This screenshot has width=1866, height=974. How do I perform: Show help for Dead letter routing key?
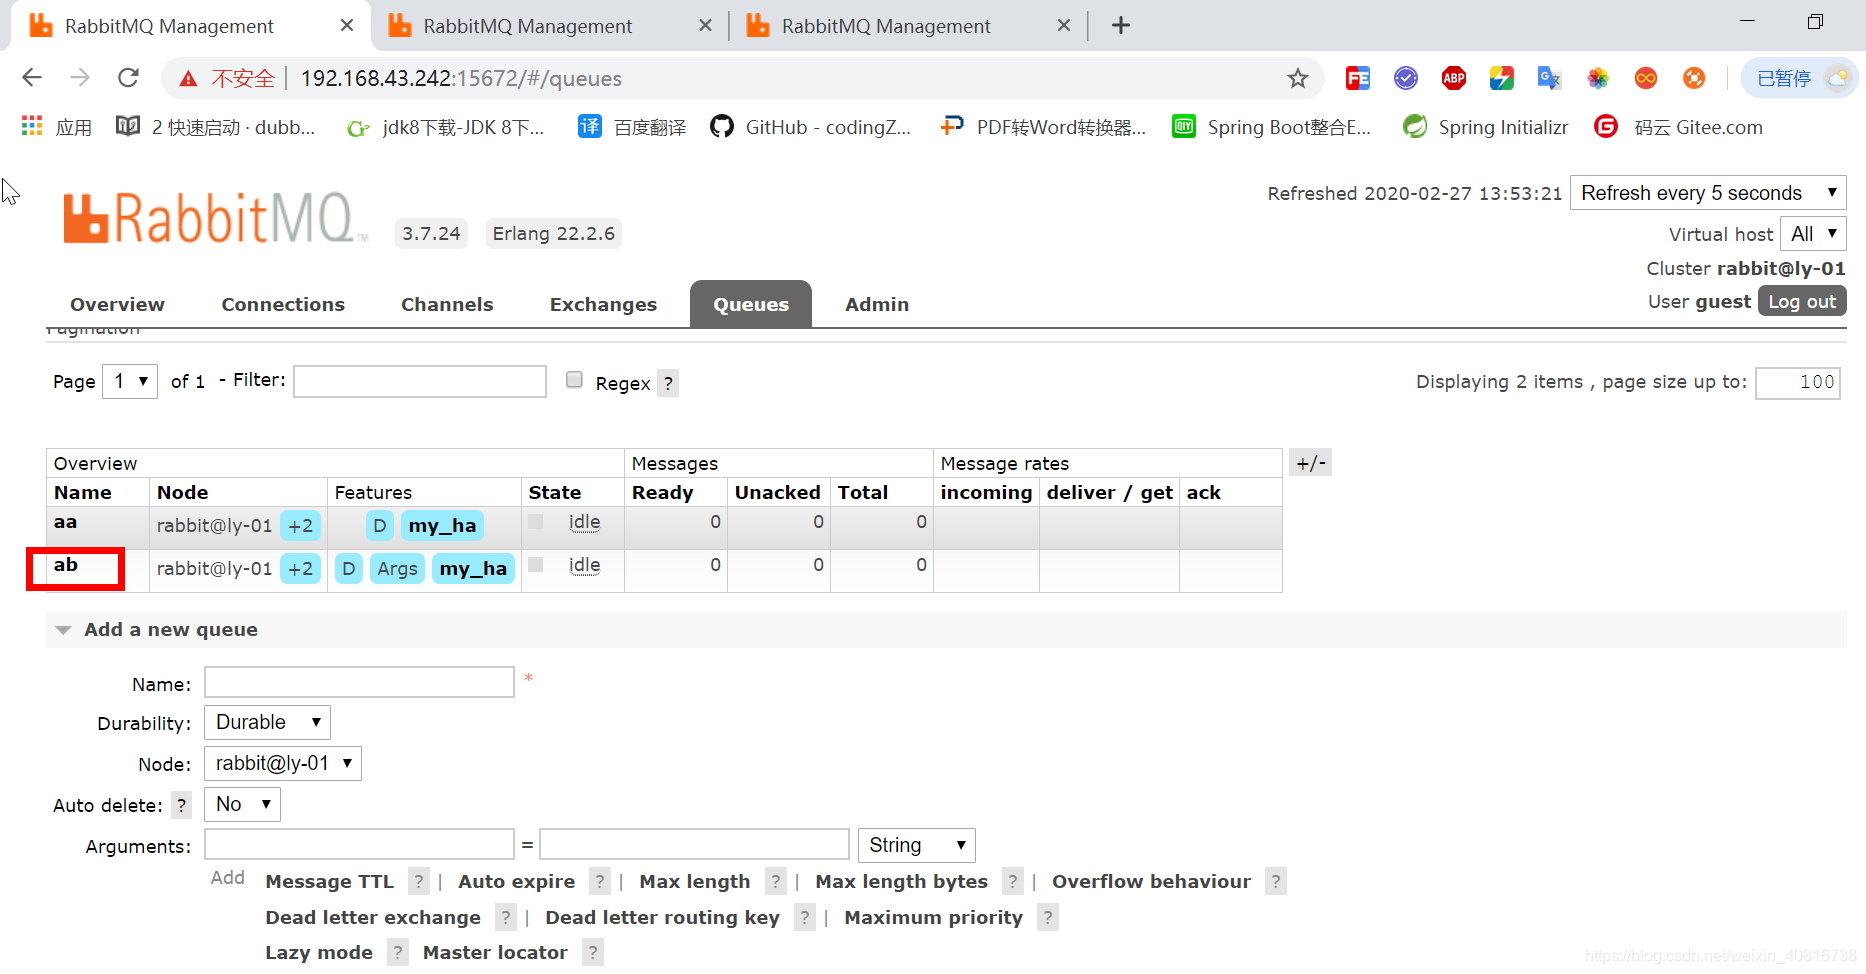pyautogui.click(x=805, y=917)
